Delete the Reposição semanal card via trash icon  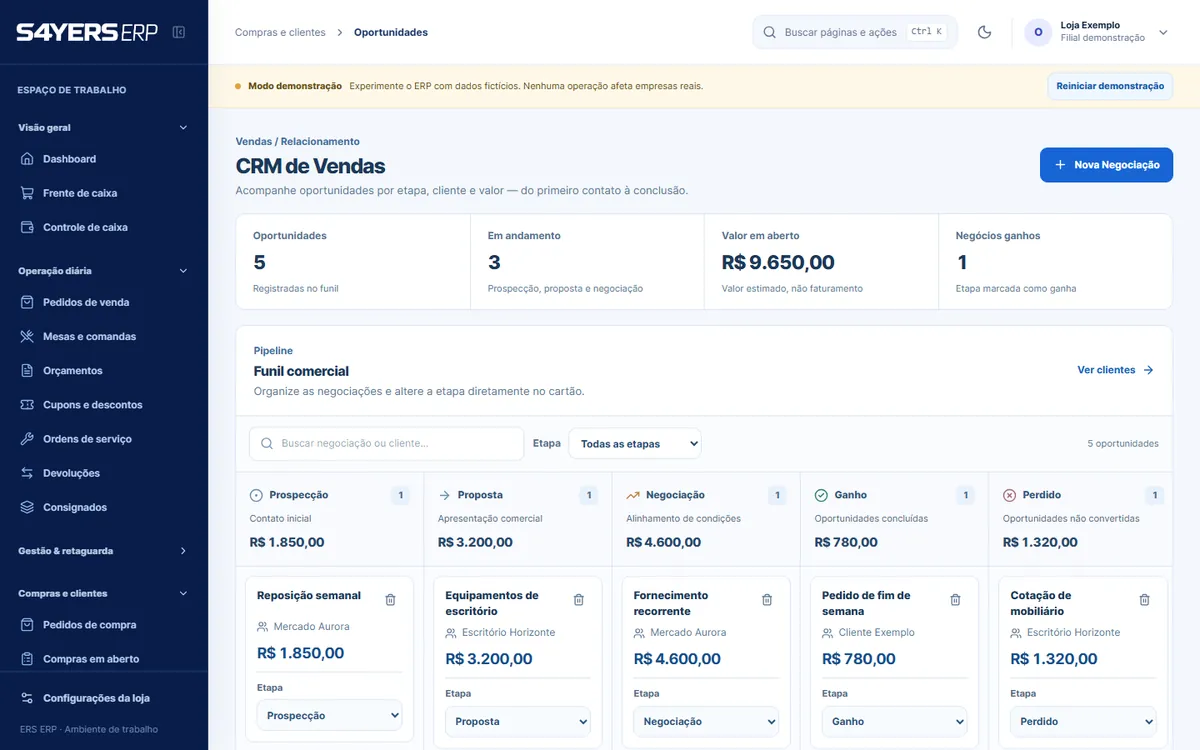pos(390,600)
